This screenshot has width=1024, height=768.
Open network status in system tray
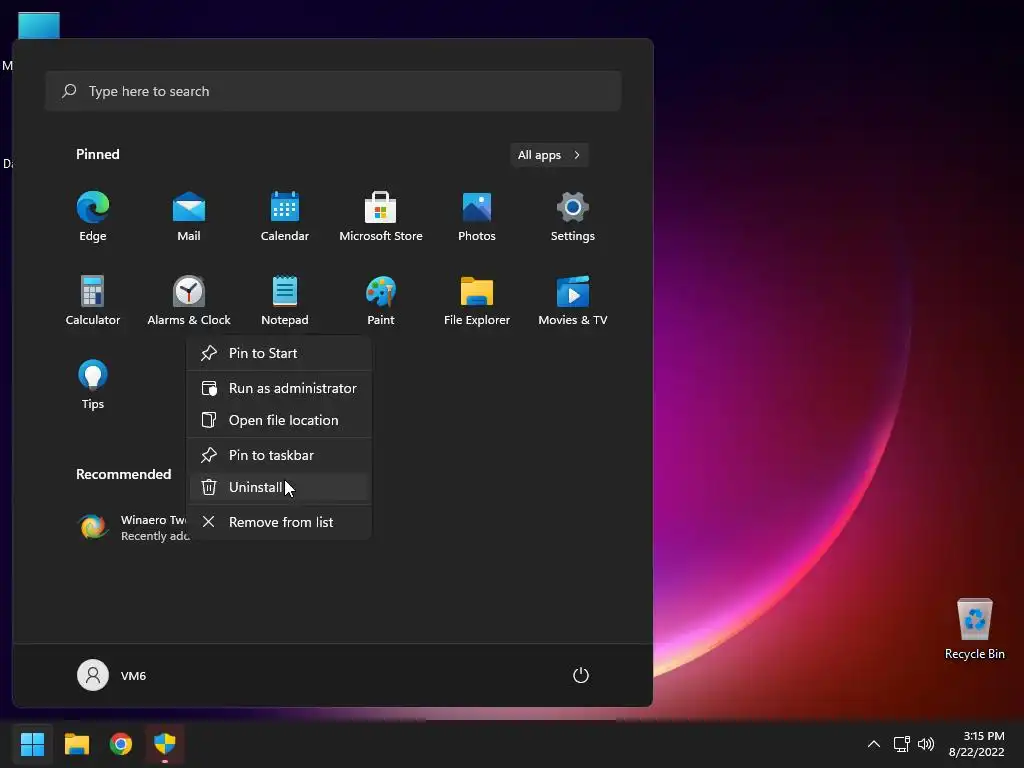click(x=902, y=744)
